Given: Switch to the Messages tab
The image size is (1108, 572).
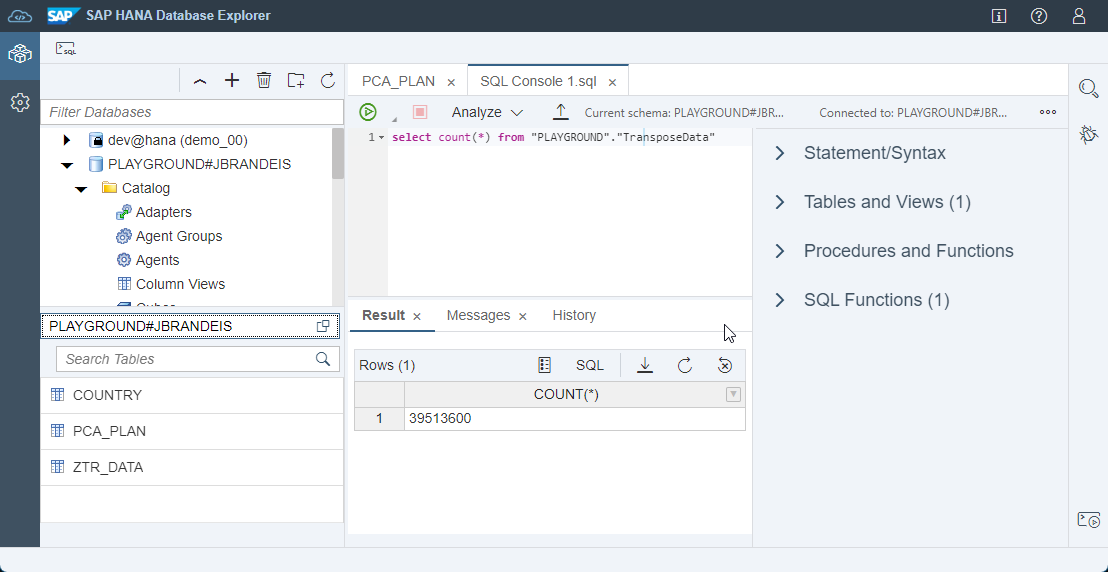Looking at the screenshot, I should [478, 315].
